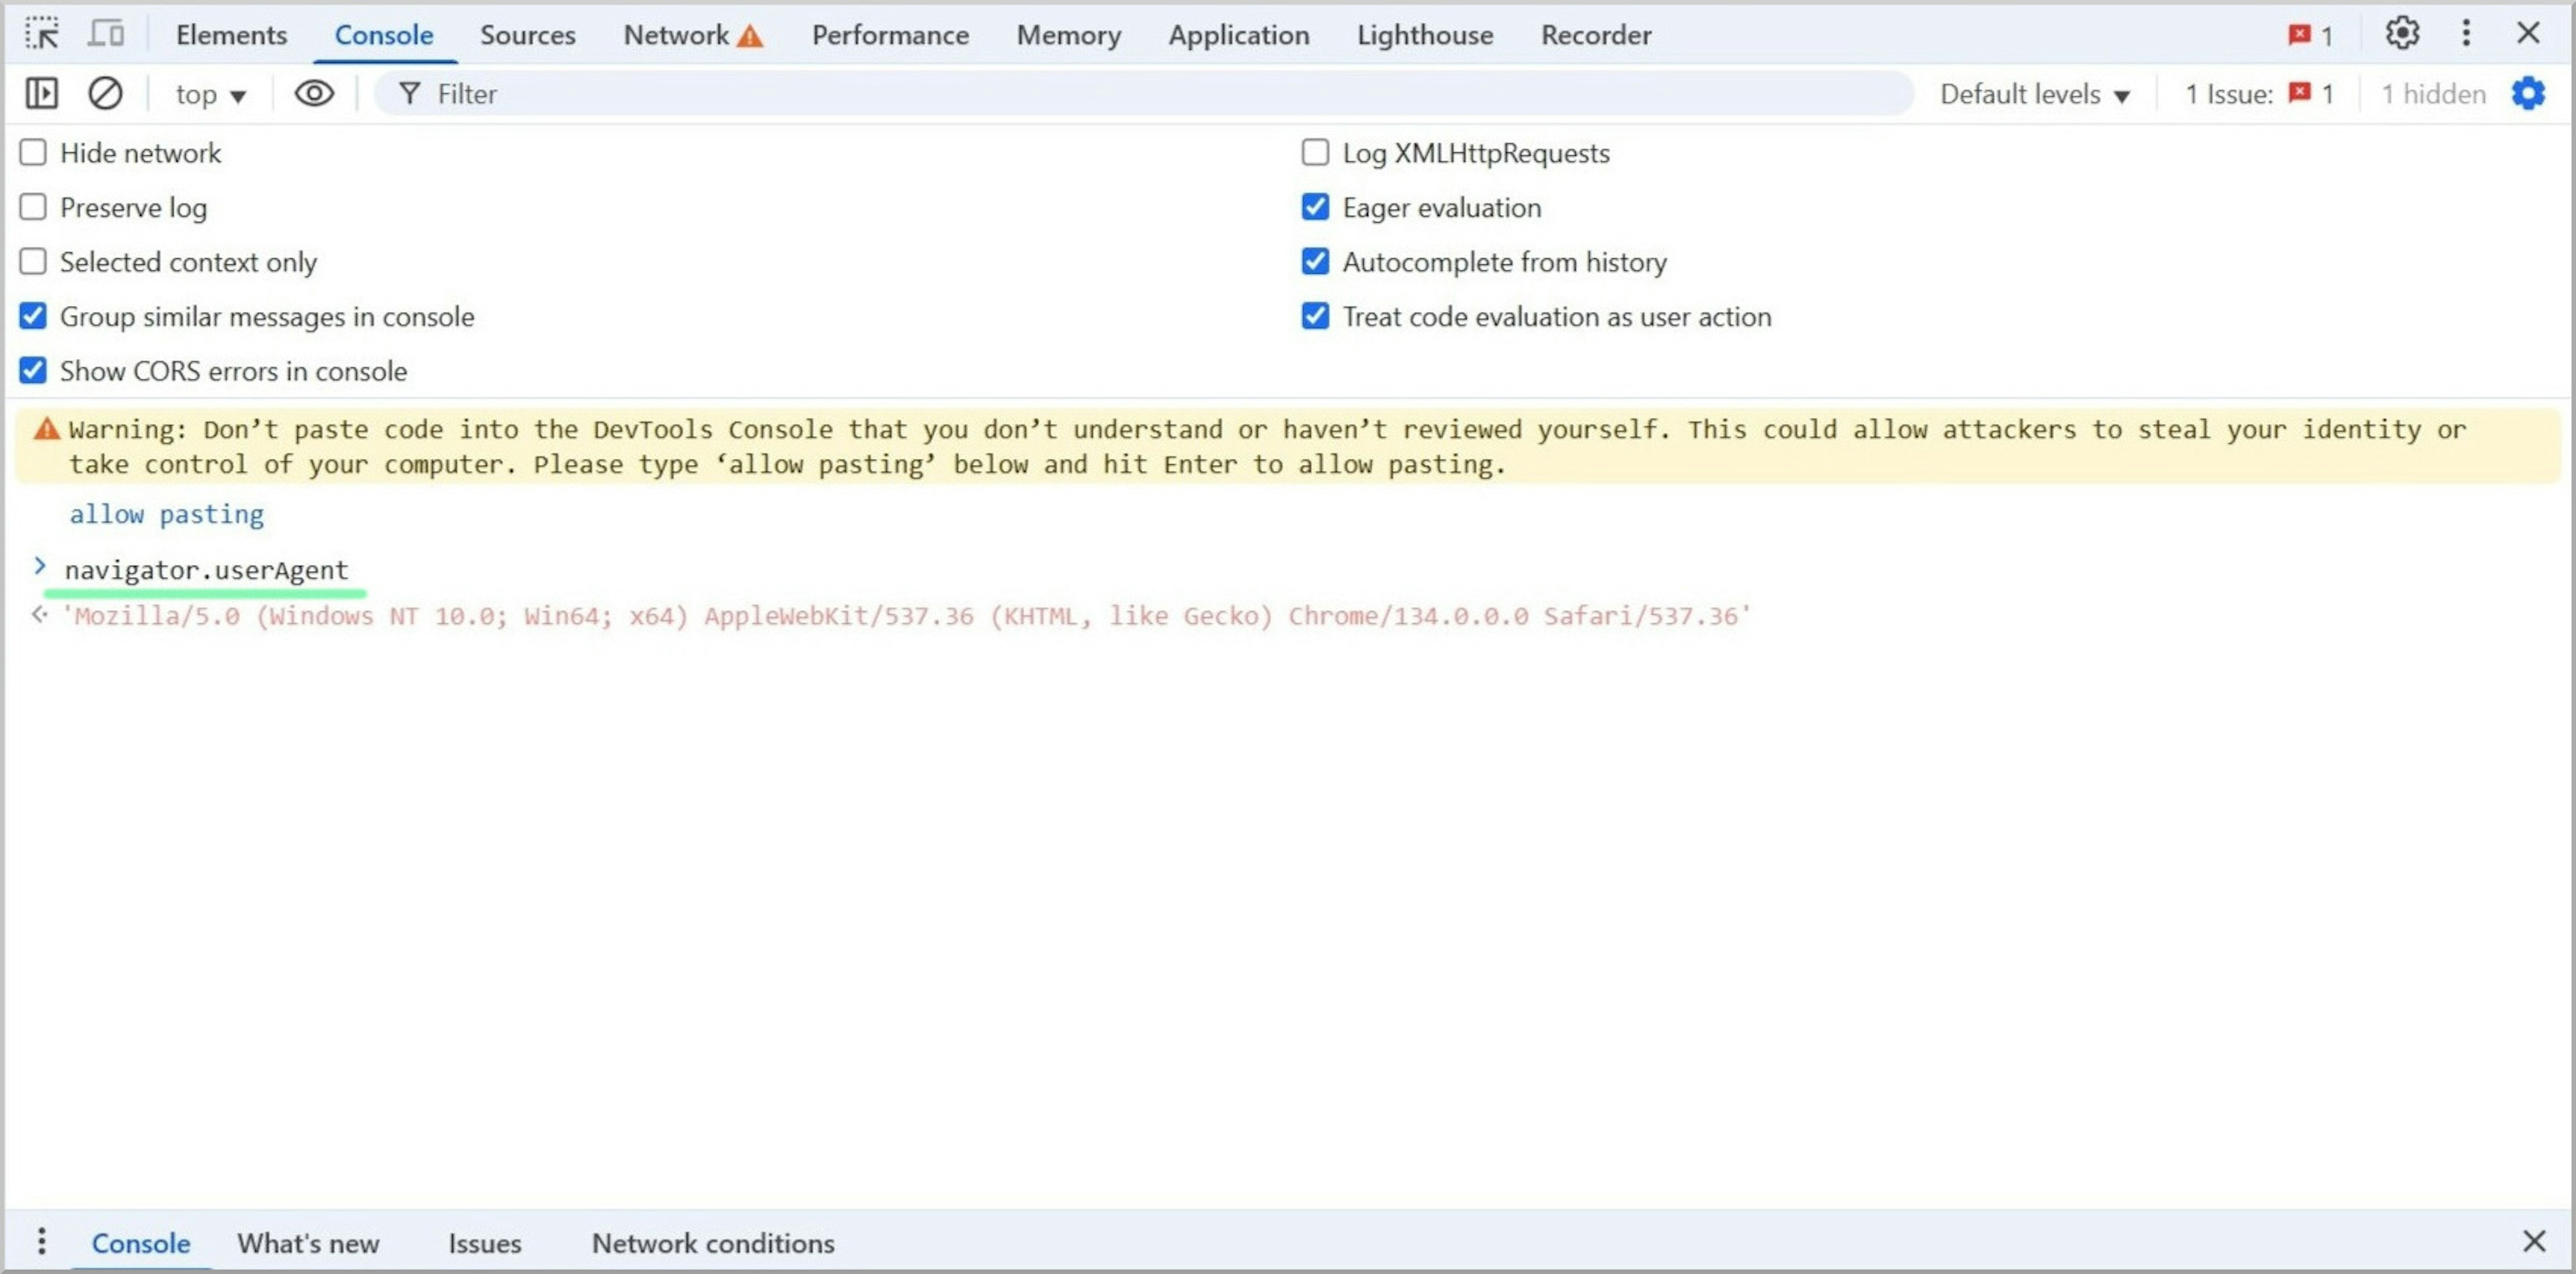
Task: Check the Hide network checkbox
Action: tap(33, 152)
